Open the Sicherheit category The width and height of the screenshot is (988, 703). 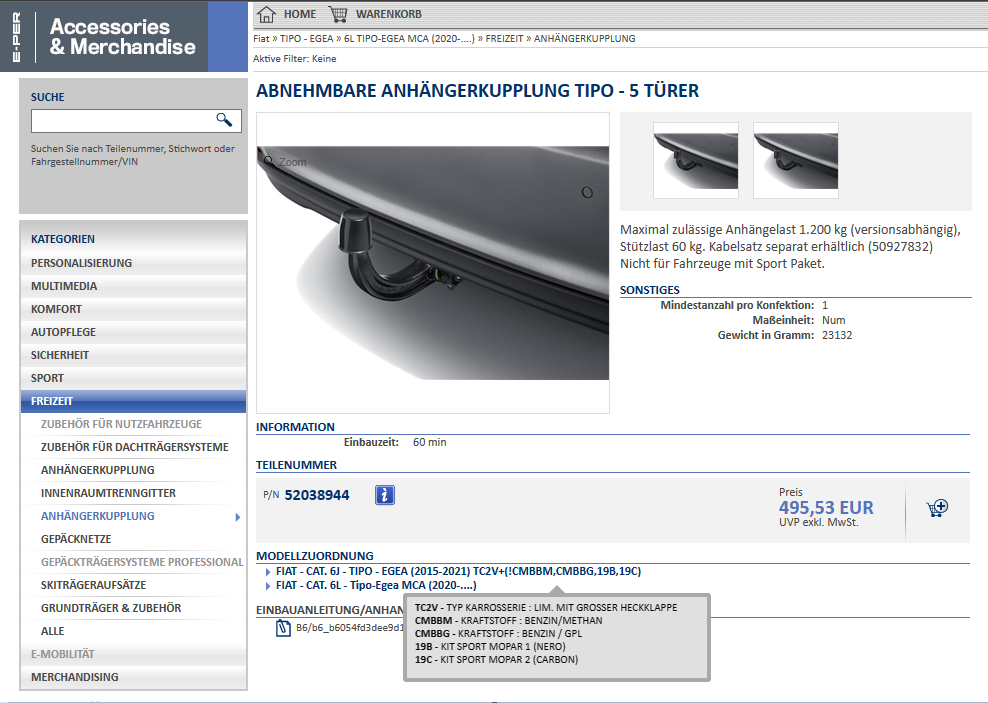(x=60, y=355)
